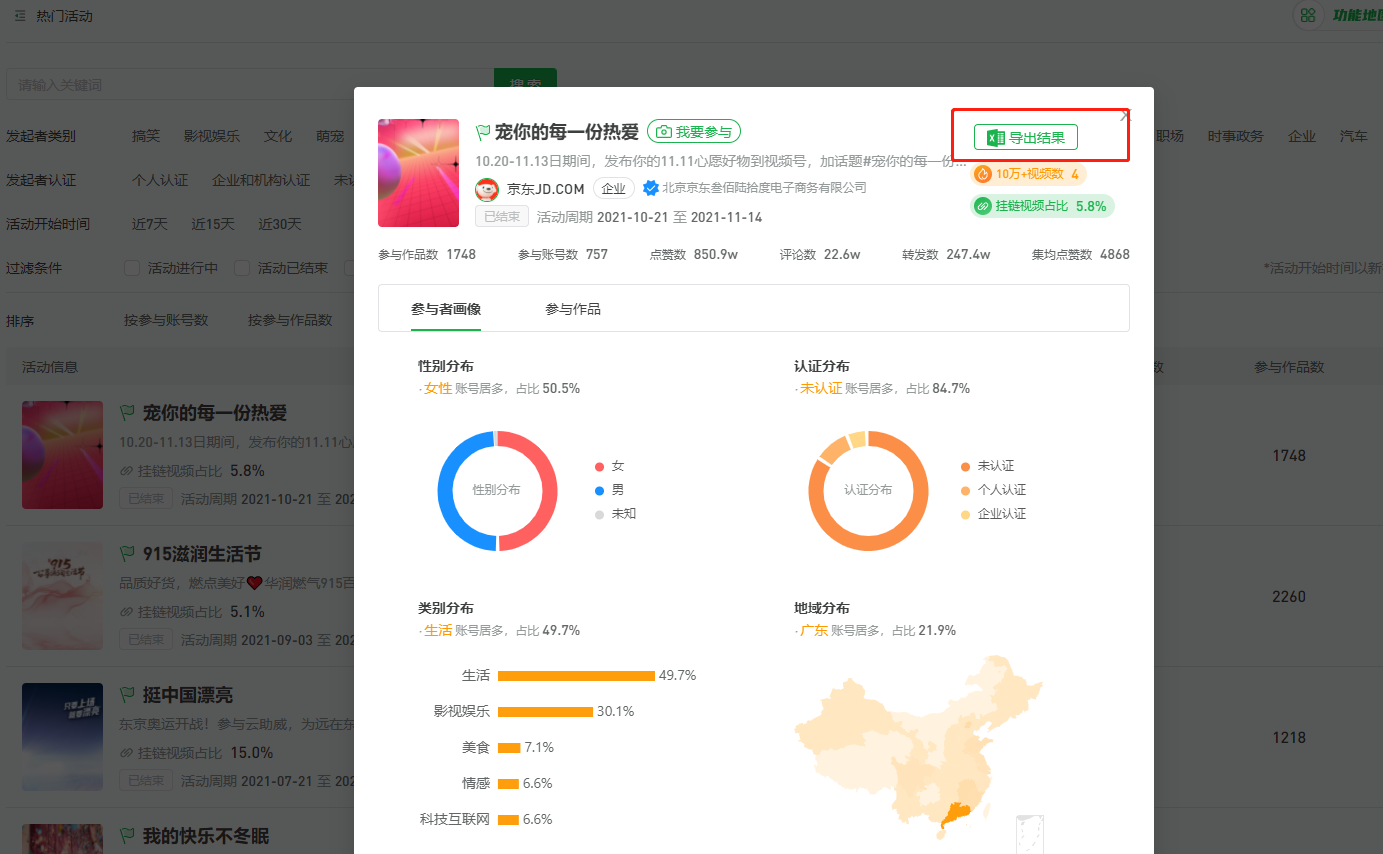The height and width of the screenshot is (854, 1383).
Task: Sort by 按参与账号数
Action: tap(166, 320)
